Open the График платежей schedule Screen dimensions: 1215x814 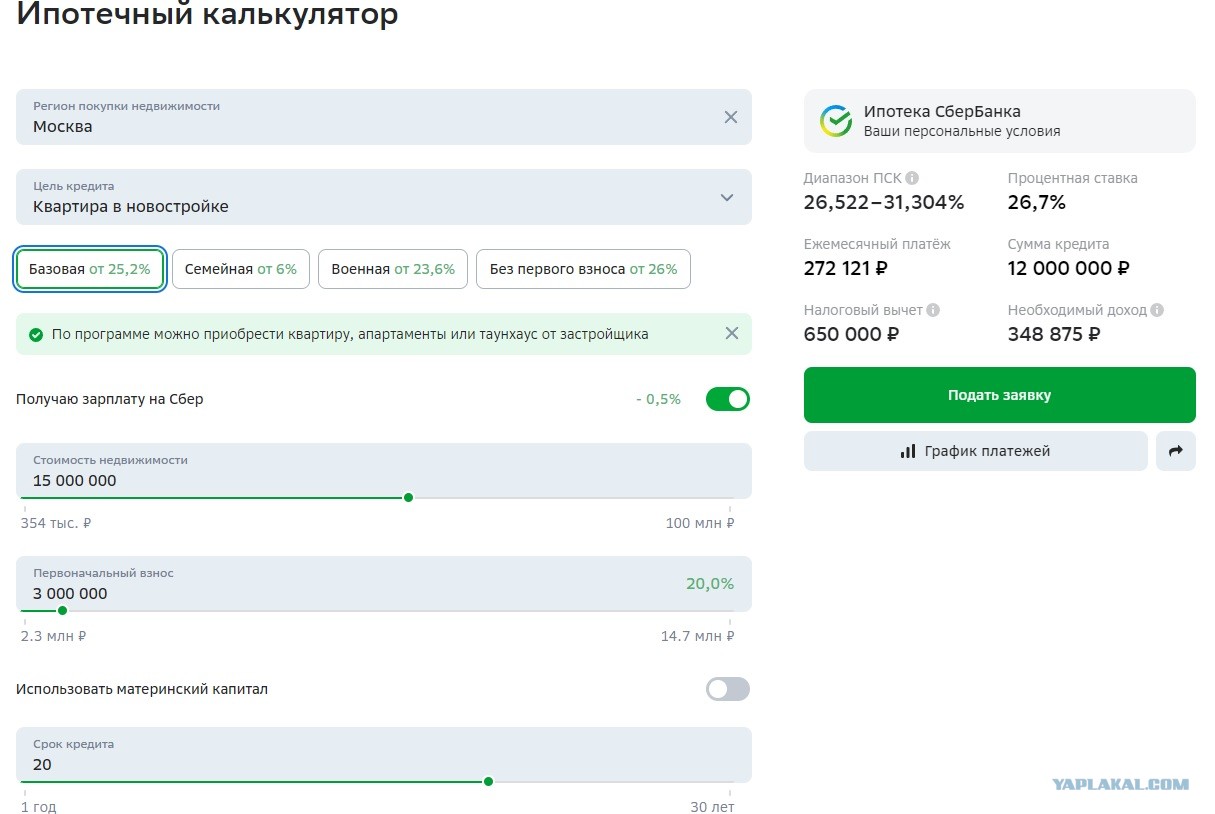pos(975,451)
